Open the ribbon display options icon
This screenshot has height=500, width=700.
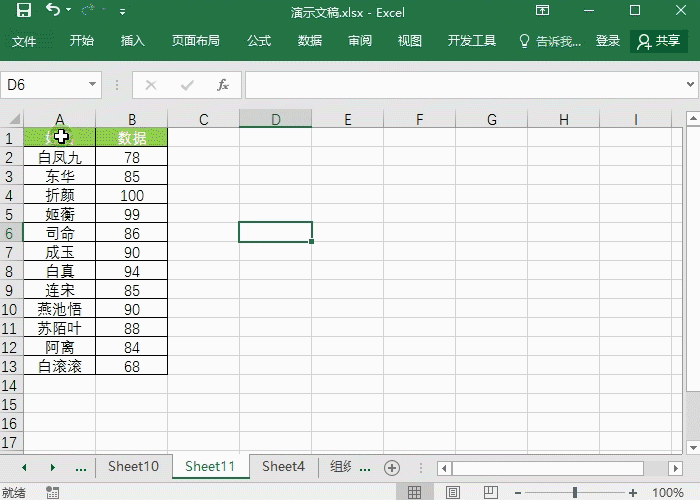pos(543,11)
